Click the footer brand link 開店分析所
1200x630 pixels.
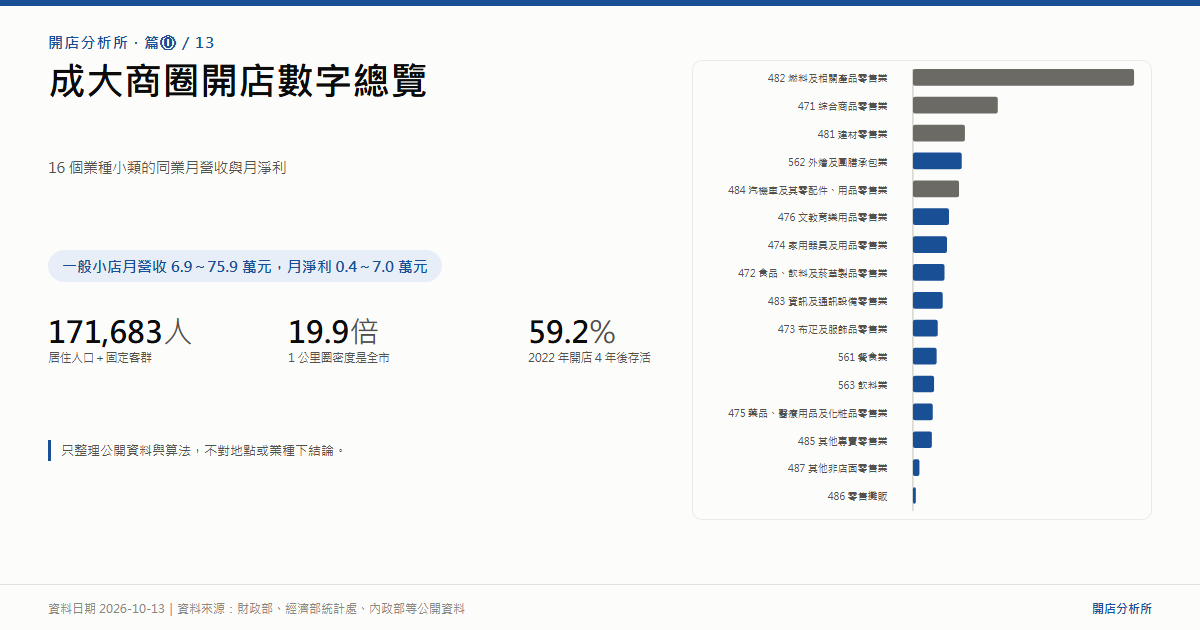[1122, 608]
